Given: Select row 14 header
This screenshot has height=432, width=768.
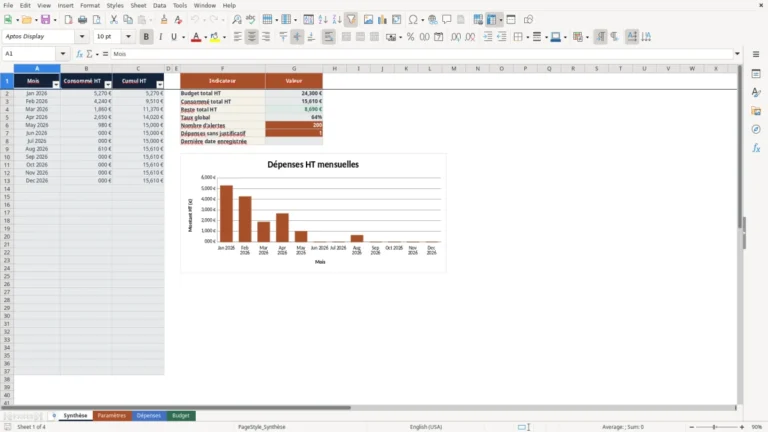Looking at the screenshot, I should (7, 189).
